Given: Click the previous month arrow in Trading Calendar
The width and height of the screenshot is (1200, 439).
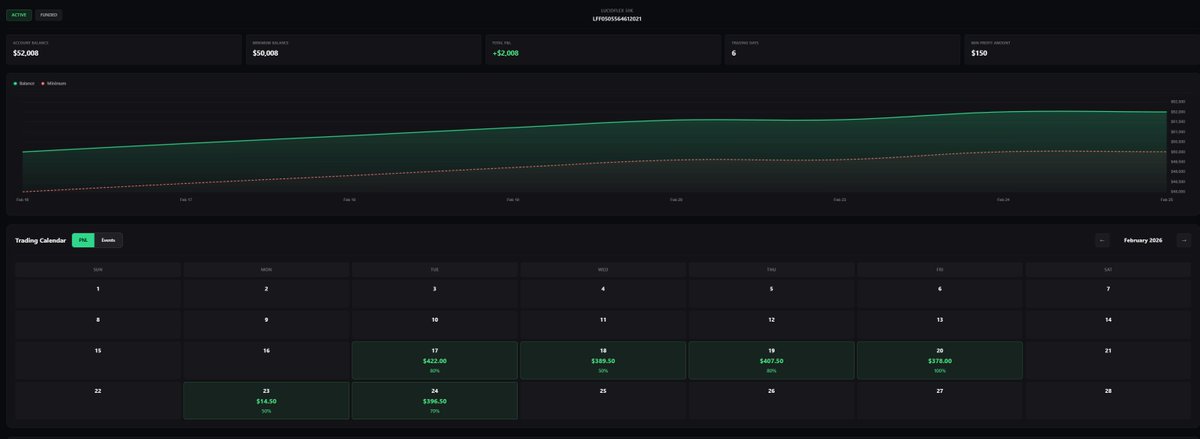Looking at the screenshot, I should (x=1102, y=240).
